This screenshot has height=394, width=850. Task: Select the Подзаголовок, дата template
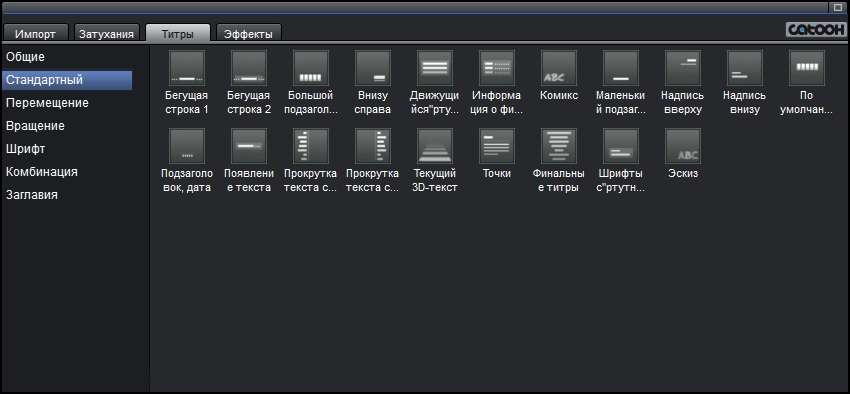click(187, 146)
